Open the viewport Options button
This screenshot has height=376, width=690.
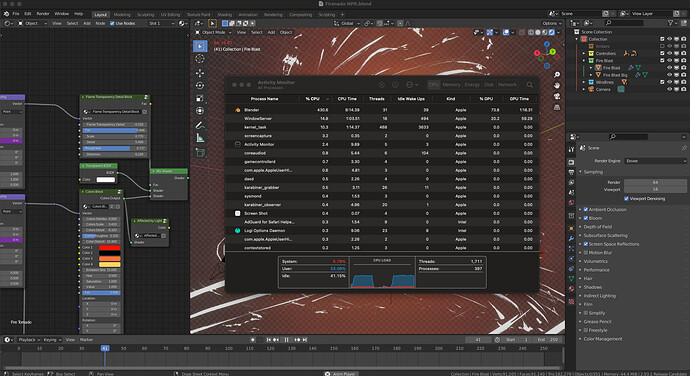pos(551,23)
